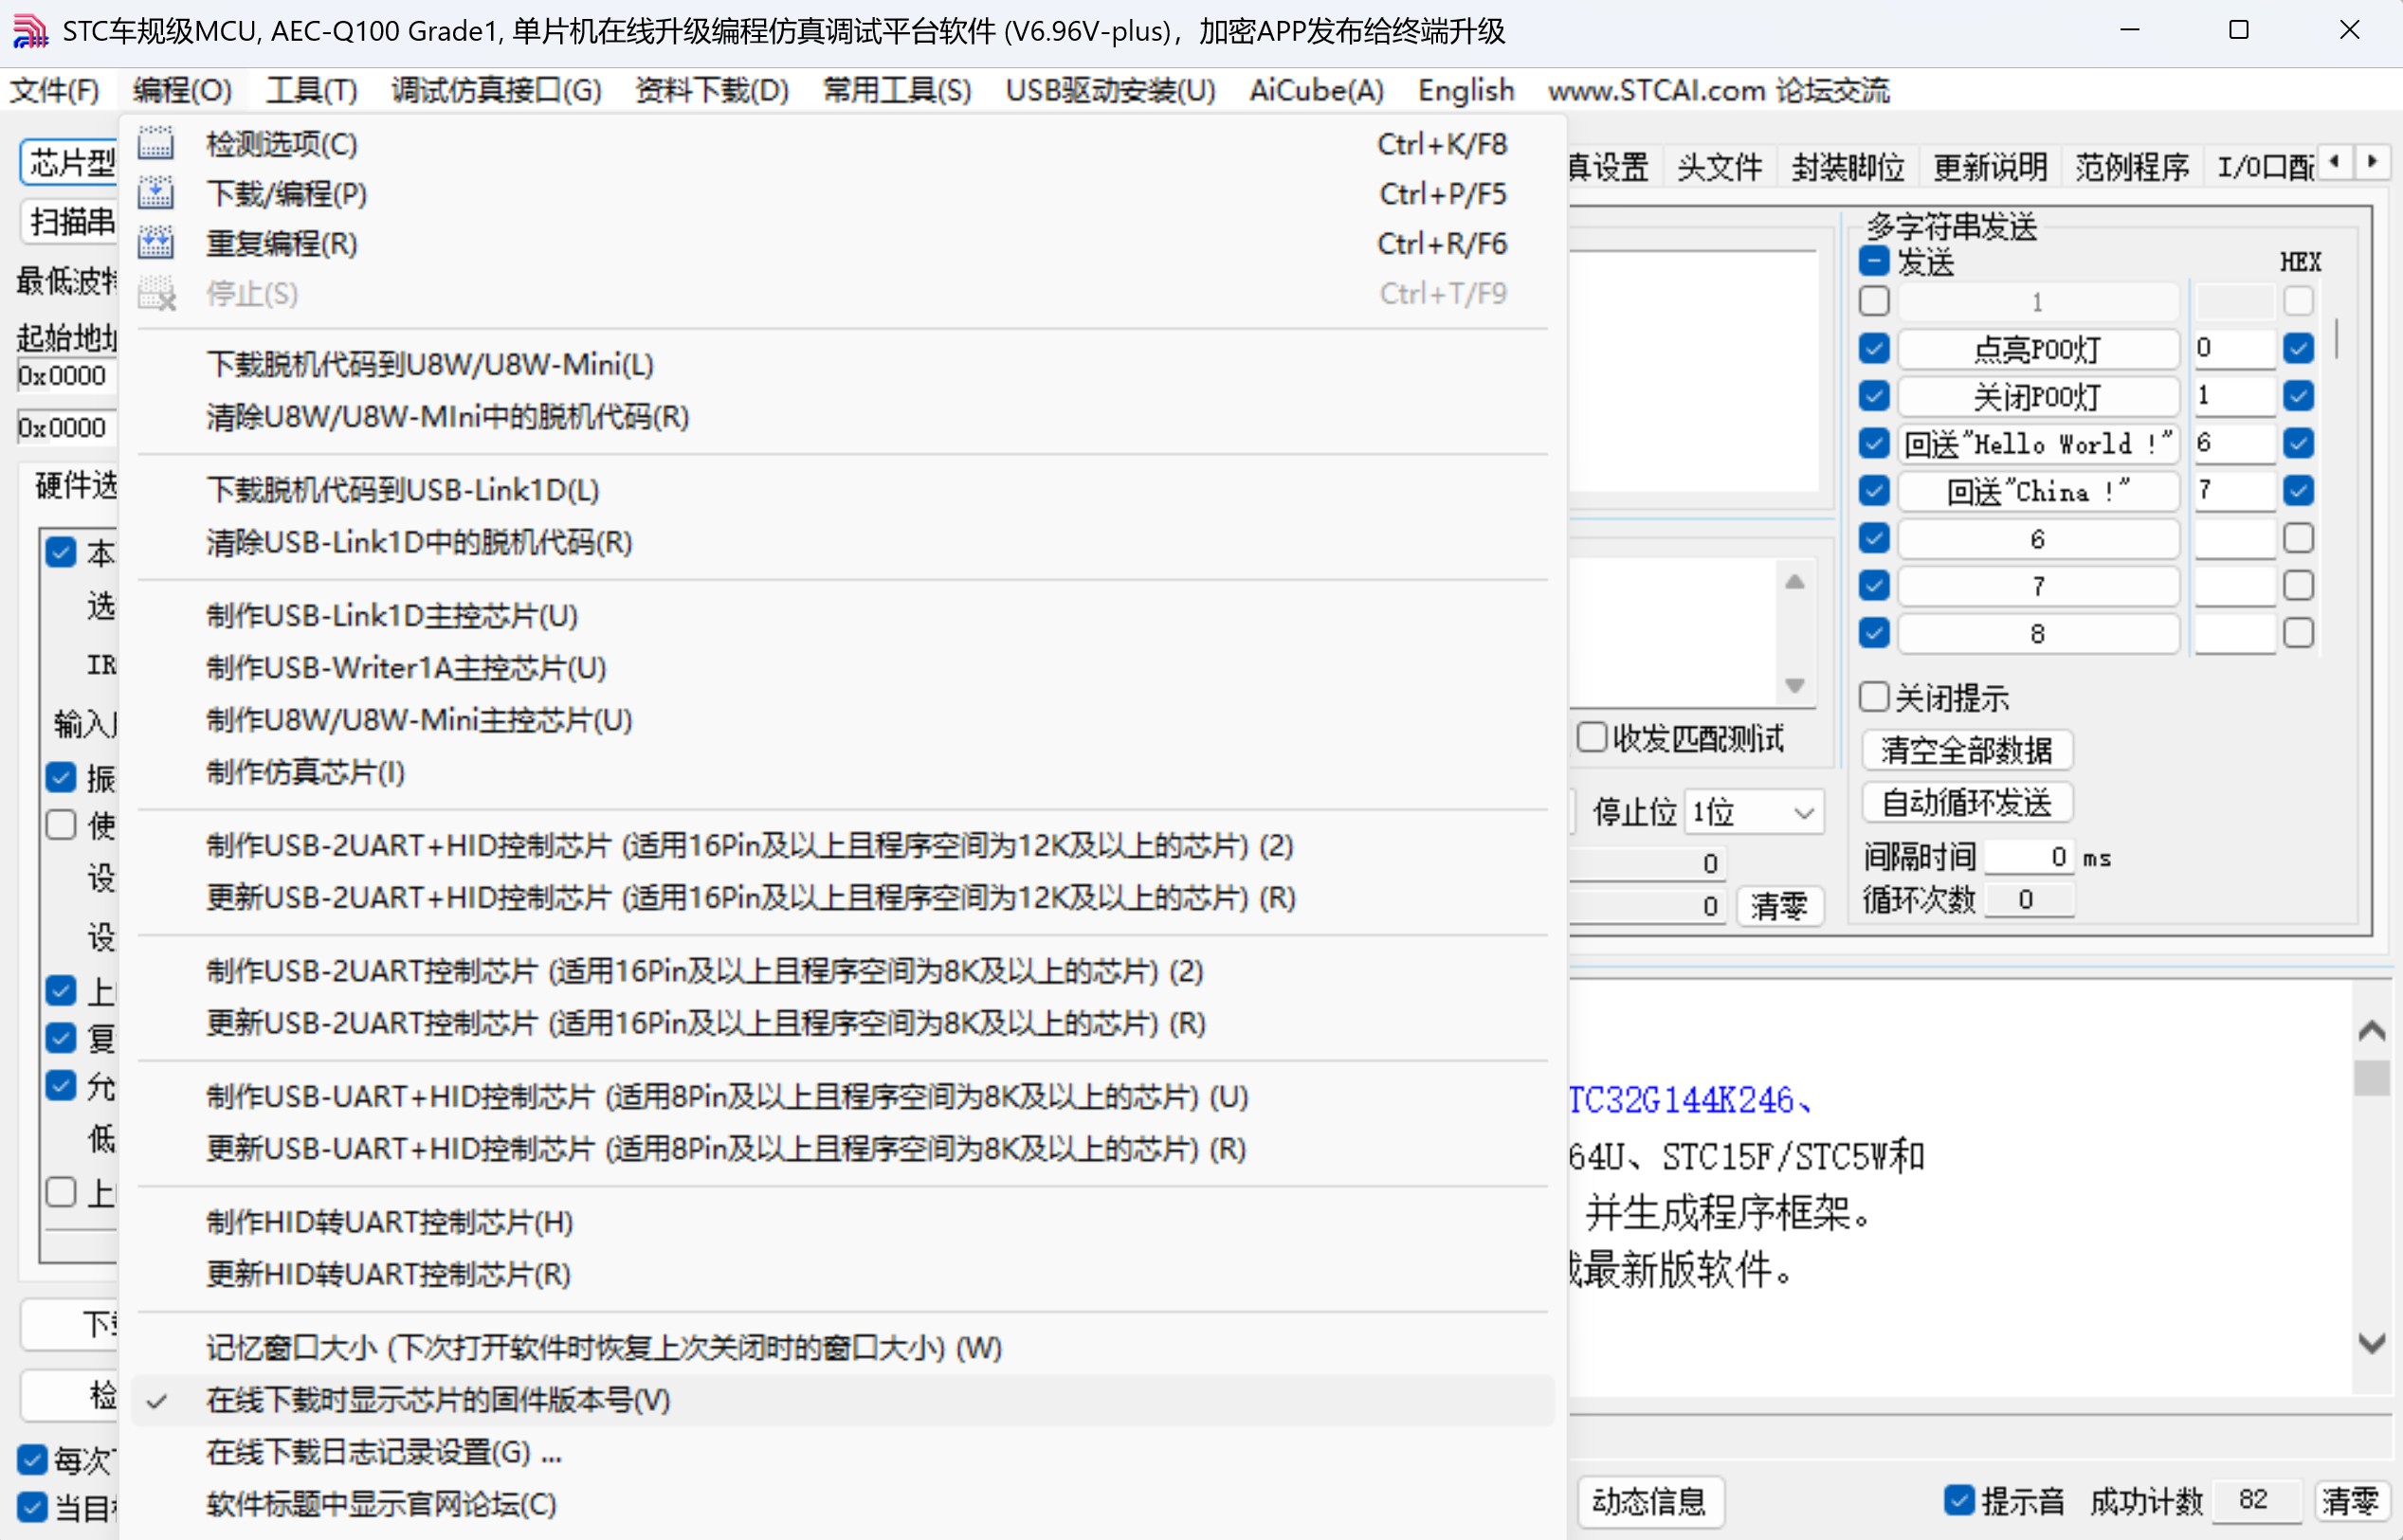The image size is (2403, 1540).
Task: Click the data field containing 6 for Hello World
Action: pyautogui.click(x=2234, y=443)
